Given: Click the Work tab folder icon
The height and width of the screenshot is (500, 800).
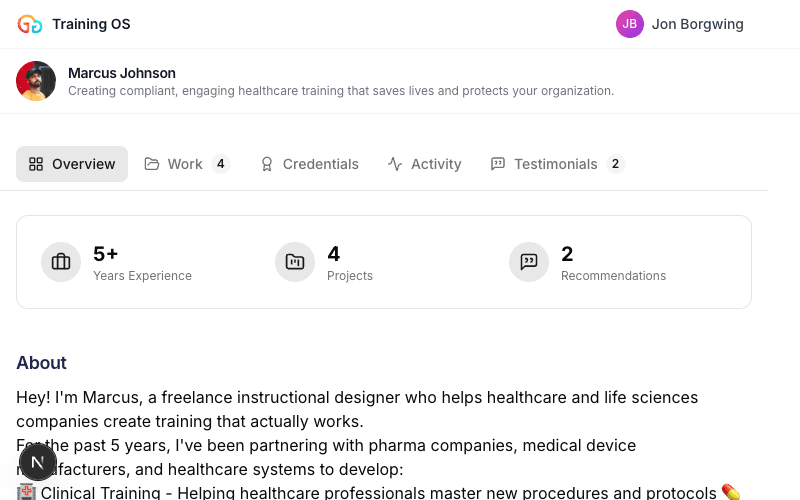Looking at the screenshot, I should (x=152, y=164).
